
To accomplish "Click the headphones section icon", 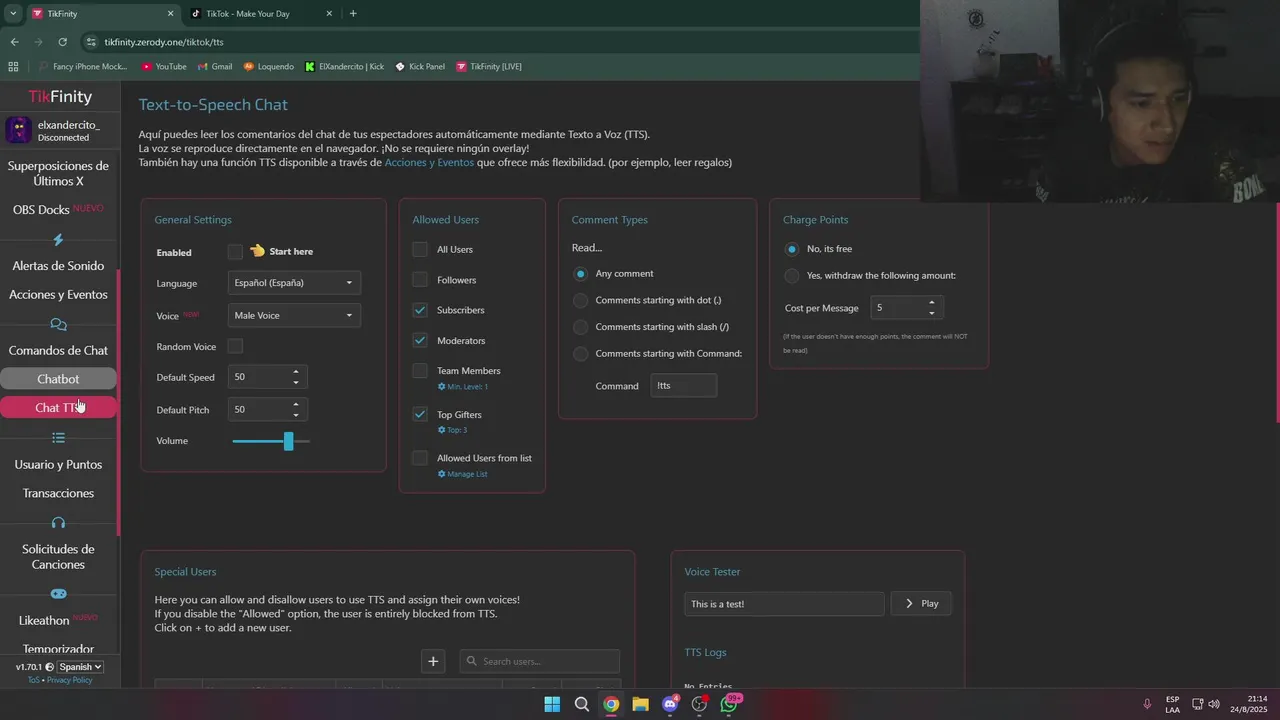I will pyautogui.click(x=58, y=523).
